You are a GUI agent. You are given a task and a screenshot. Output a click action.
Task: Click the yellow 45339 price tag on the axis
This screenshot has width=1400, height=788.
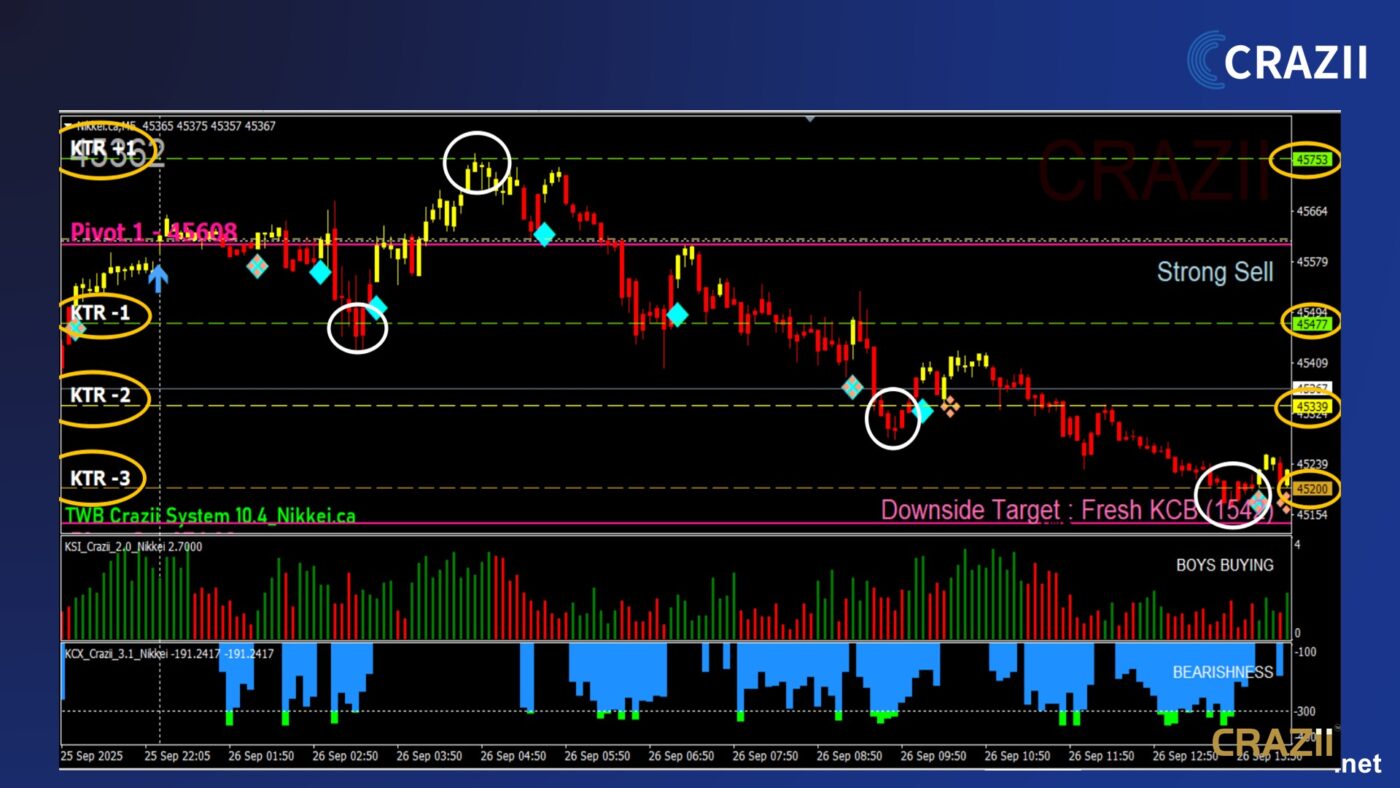click(x=1309, y=407)
